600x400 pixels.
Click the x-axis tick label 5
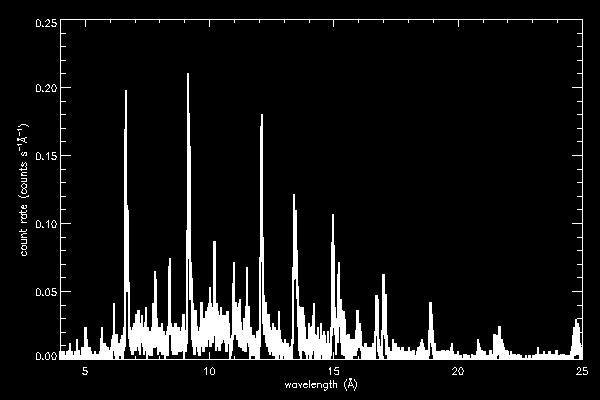pos(85,371)
